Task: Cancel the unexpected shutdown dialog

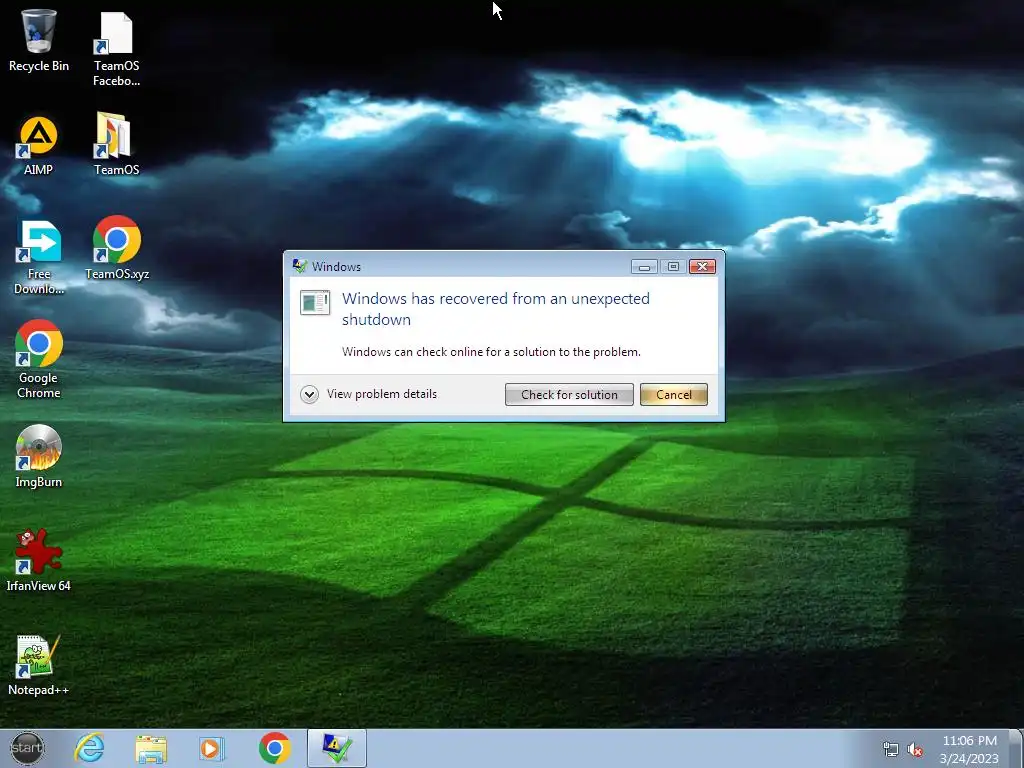Action: pos(674,394)
